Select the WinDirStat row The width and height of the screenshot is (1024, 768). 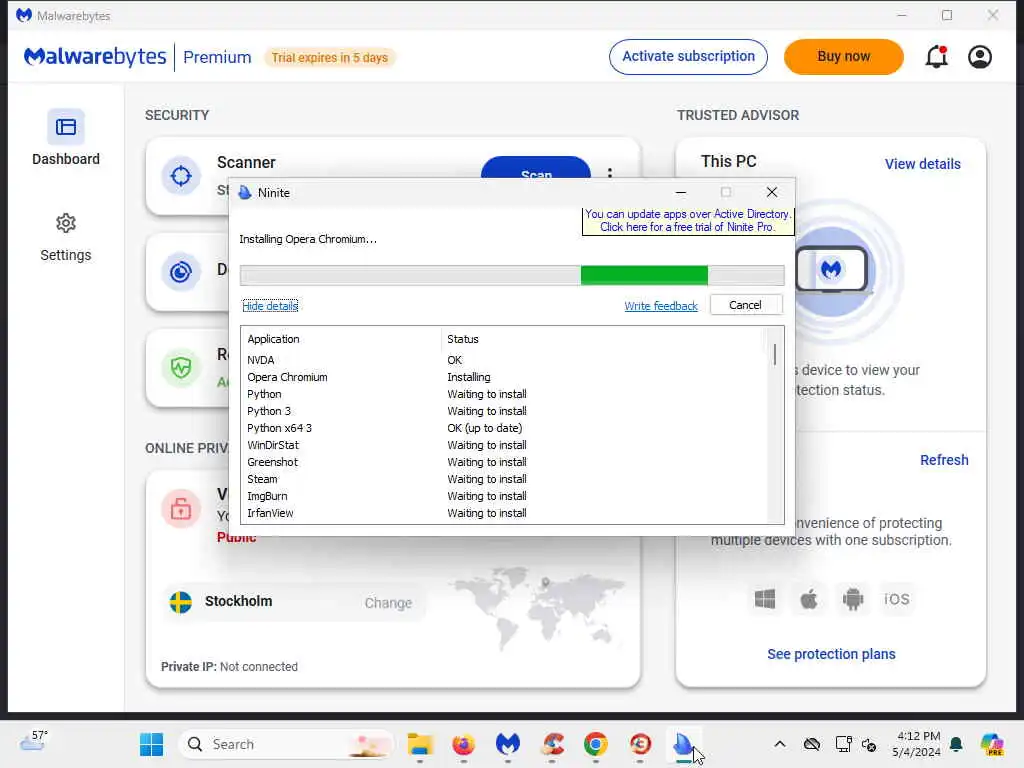coord(503,445)
